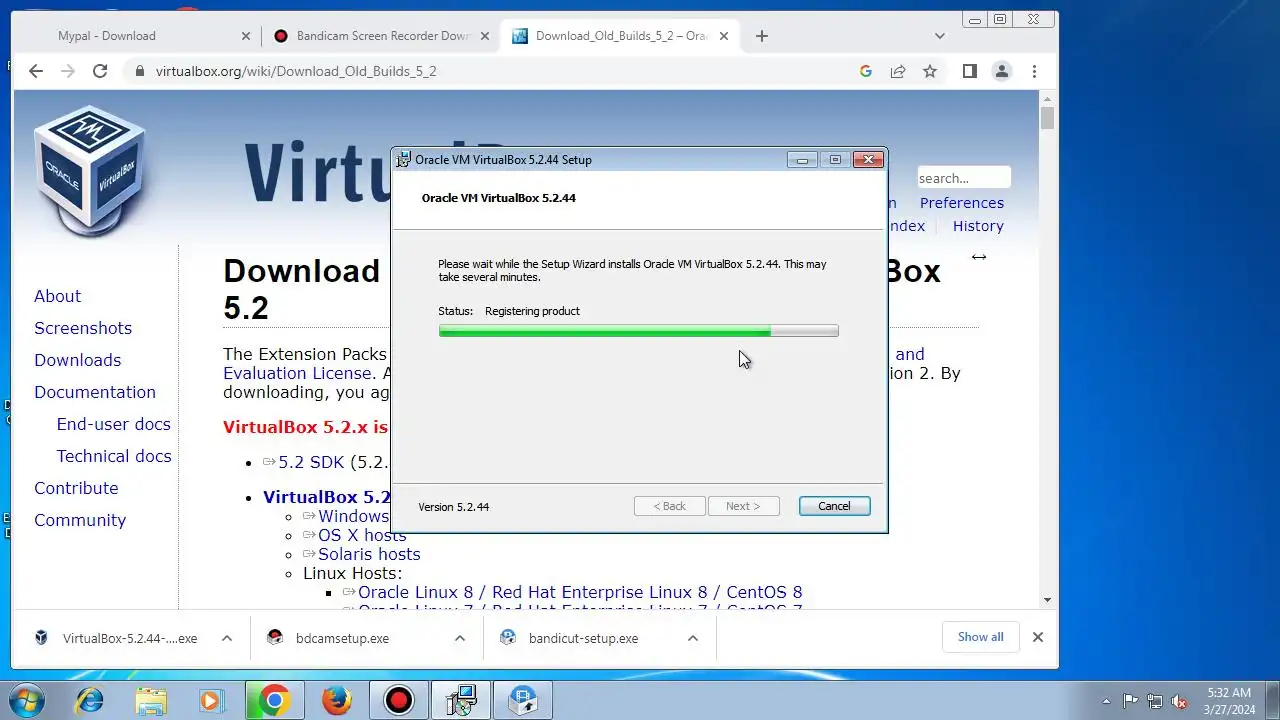This screenshot has width=1280, height=720.
Task: Expand bdcamsetup.exe download options arrow
Action: (x=460, y=638)
